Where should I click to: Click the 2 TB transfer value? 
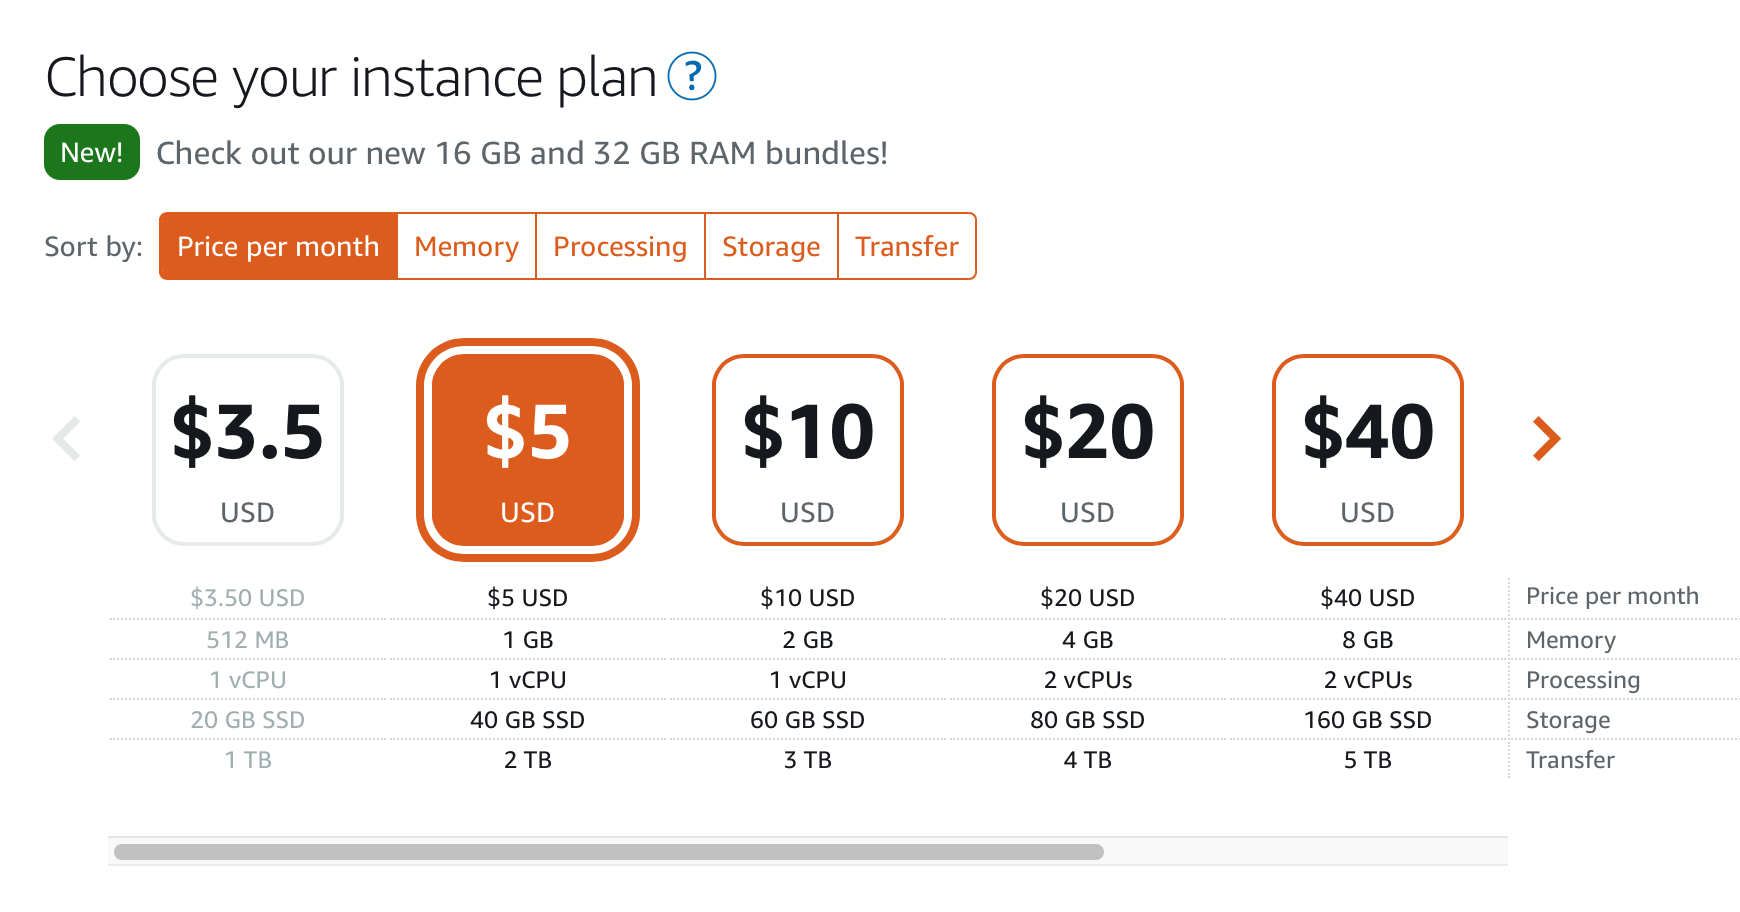(x=528, y=760)
